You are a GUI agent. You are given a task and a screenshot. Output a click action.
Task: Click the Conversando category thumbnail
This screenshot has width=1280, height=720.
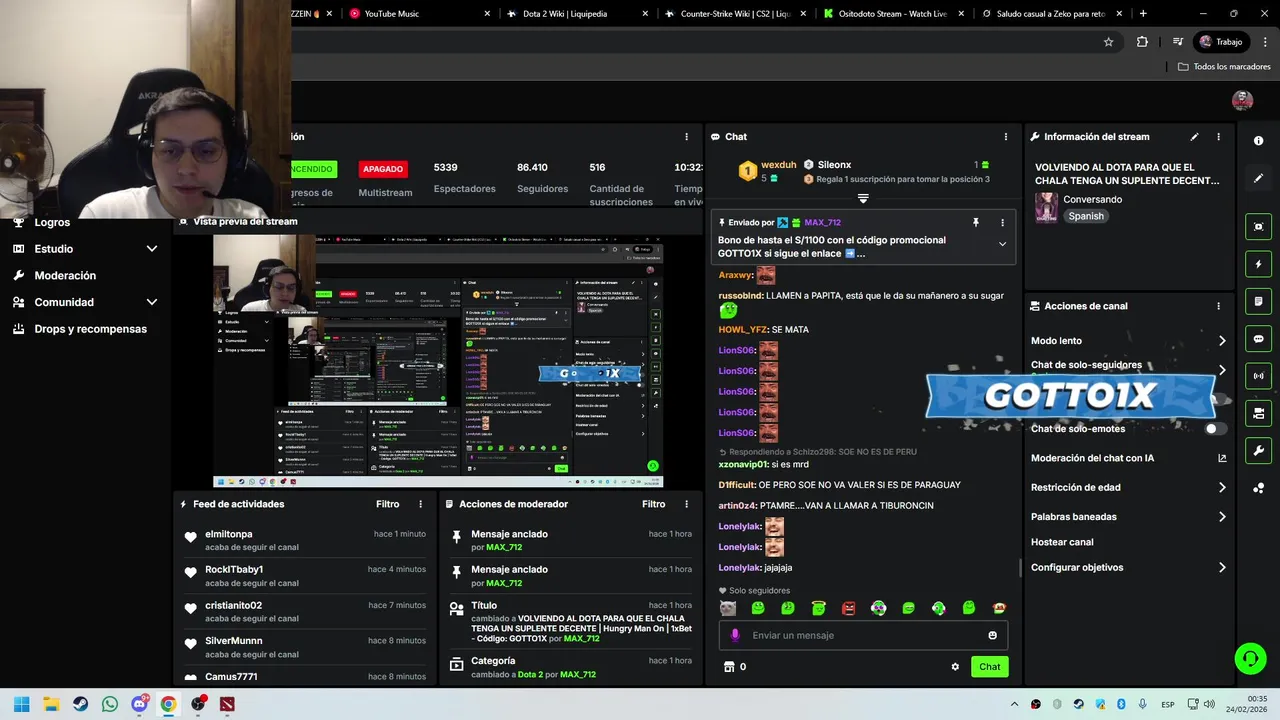(x=1046, y=207)
